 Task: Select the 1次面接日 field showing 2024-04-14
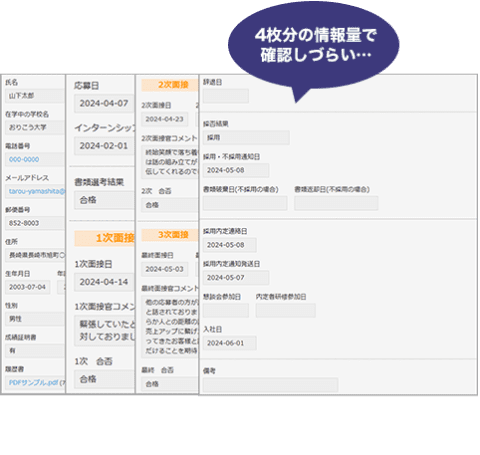[104, 282]
